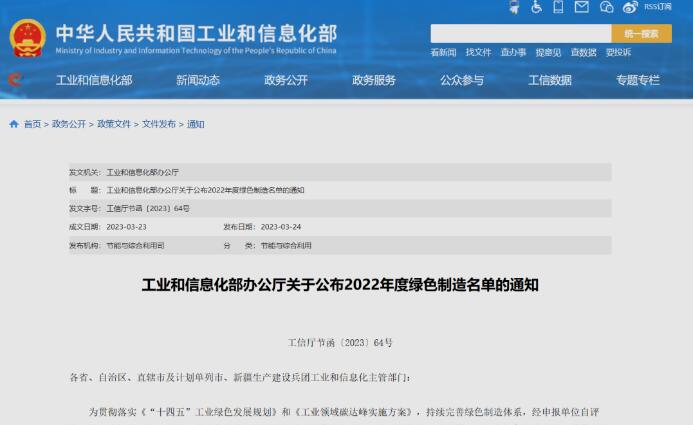Open the 新闻动态 navigation menu
Image resolution: width=693 pixels, height=425 pixels.
tap(198, 81)
